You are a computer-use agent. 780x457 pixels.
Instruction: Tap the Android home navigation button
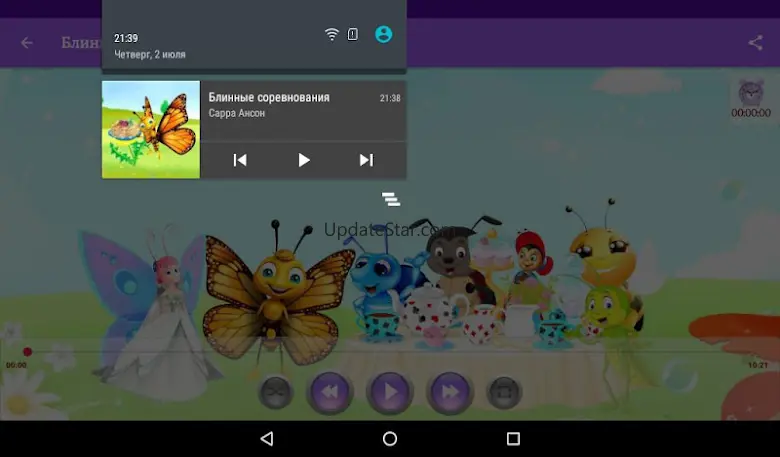[x=390, y=439]
